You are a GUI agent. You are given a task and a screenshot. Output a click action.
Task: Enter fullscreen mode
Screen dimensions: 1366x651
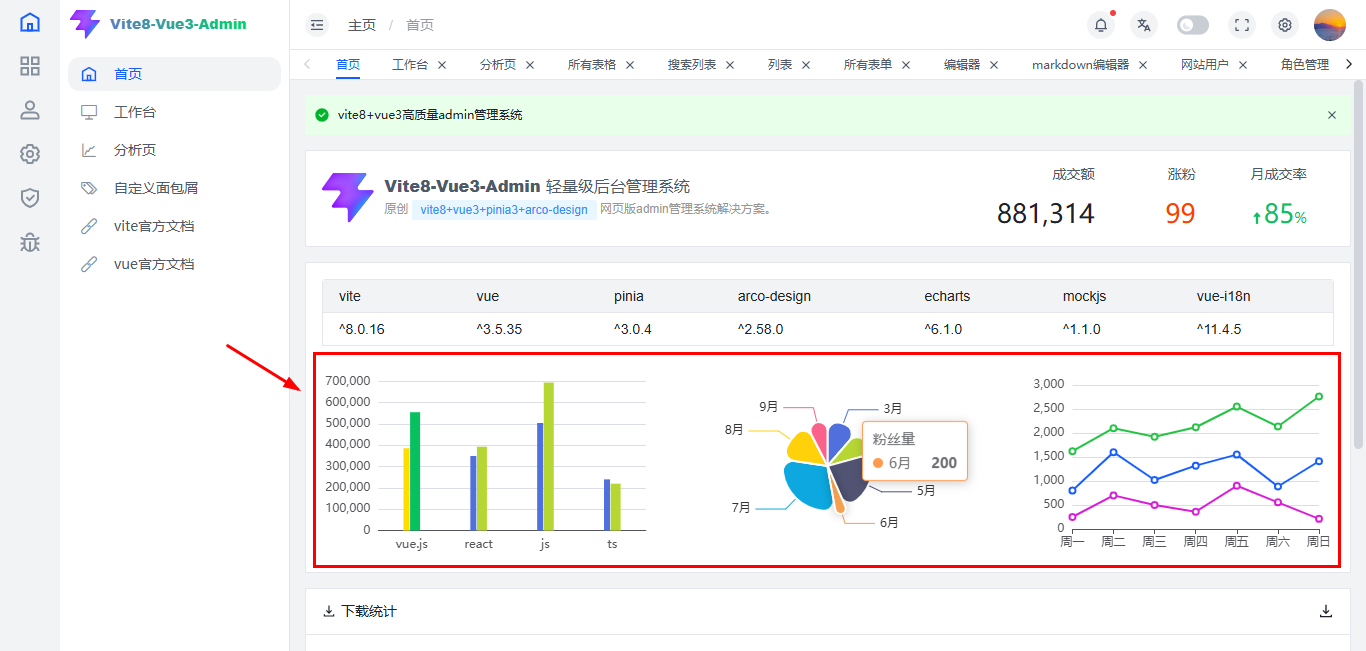[1242, 25]
